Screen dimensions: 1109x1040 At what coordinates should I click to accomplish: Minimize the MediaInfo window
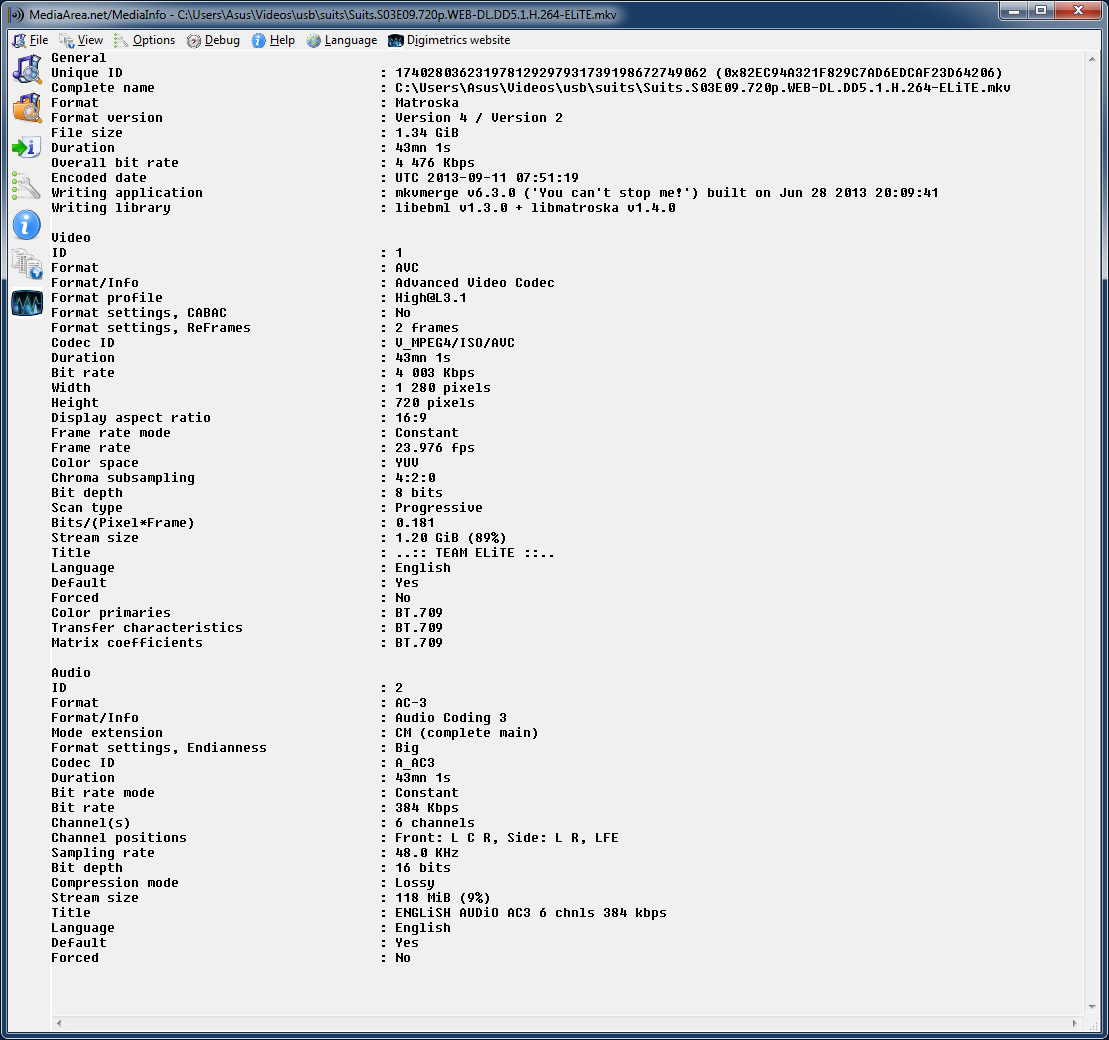coord(1014,11)
